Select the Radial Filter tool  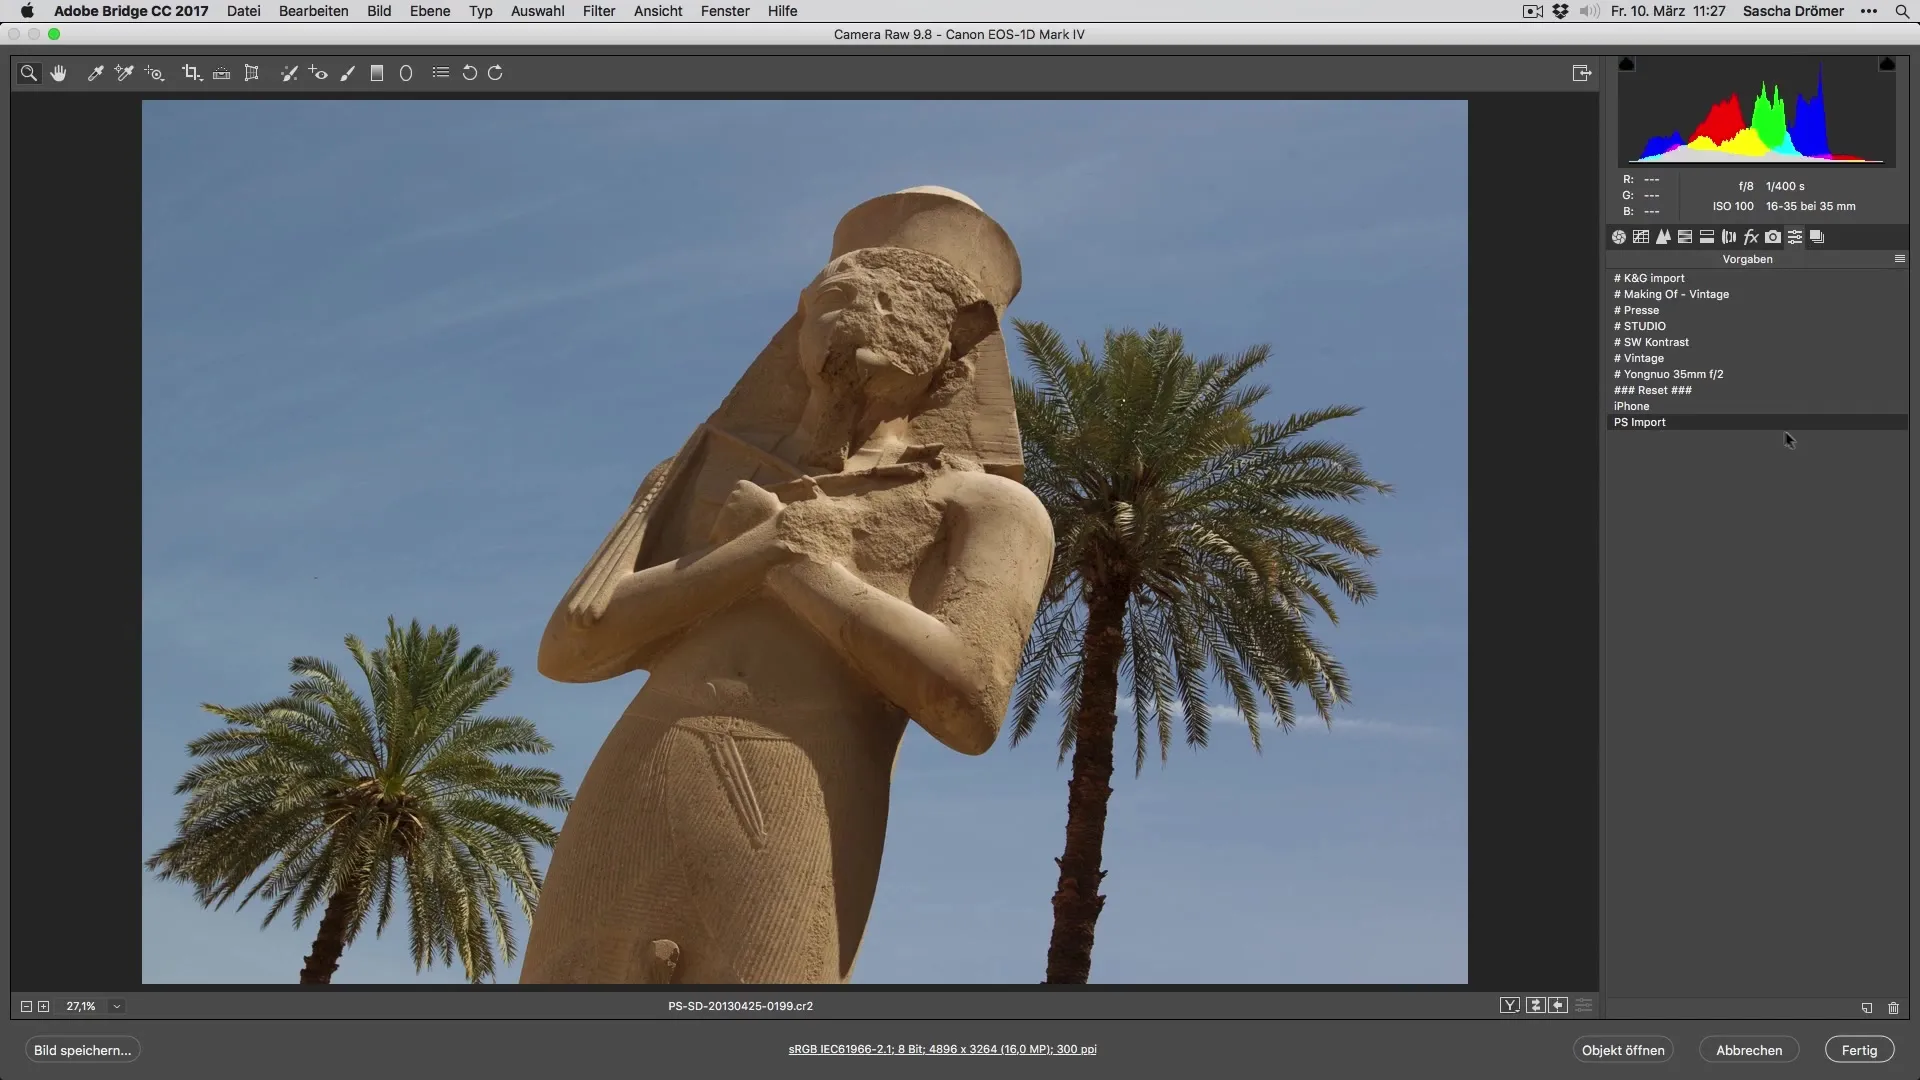pos(406,73)
